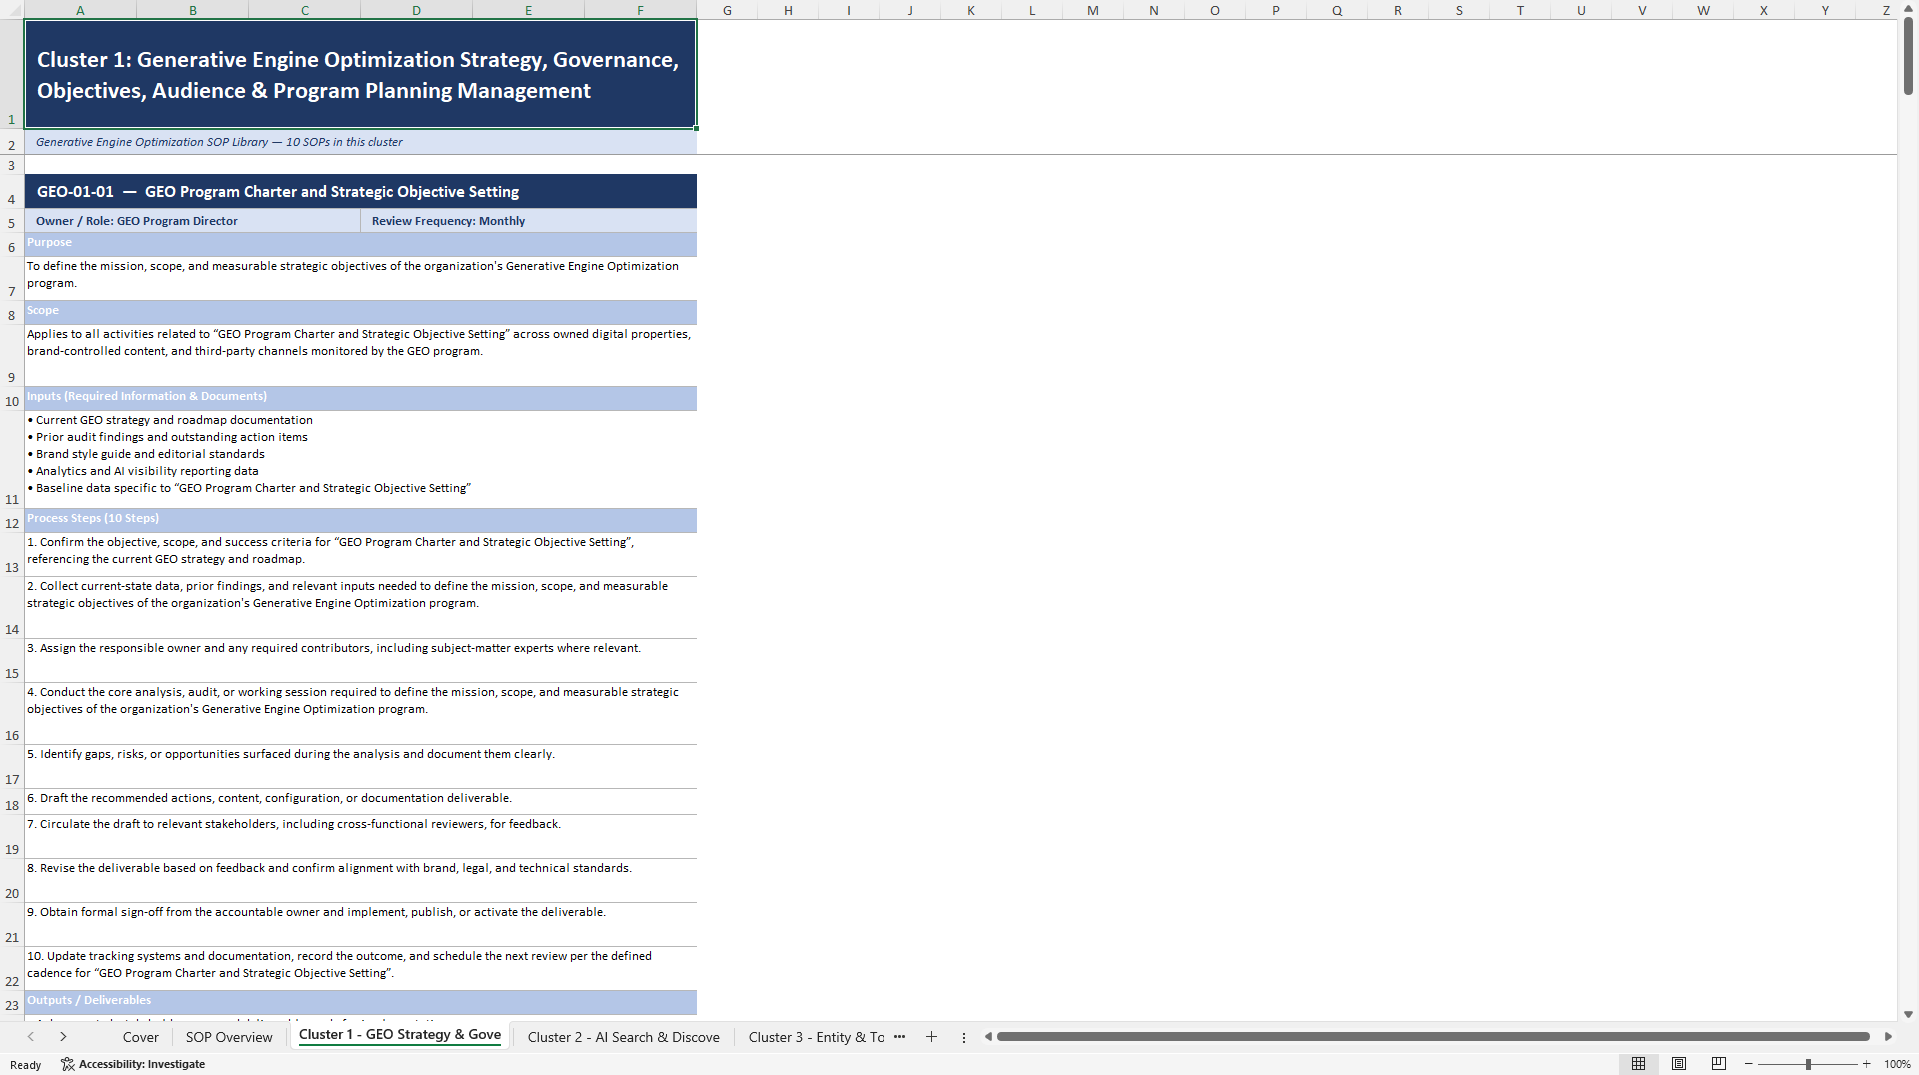Select the 'Ready' status indicator
This screenshot has height=1075, width=1919.
coord(26,1065)
